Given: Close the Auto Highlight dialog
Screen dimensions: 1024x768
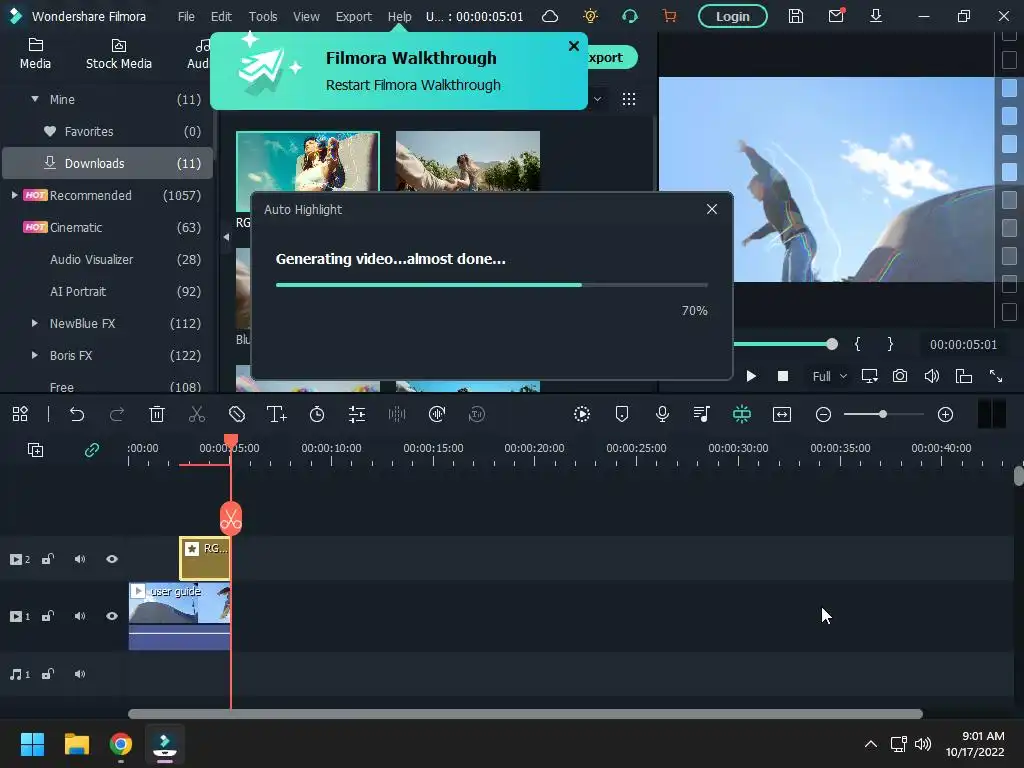Looking at the screenshot, I should click(x=712, y=209).
